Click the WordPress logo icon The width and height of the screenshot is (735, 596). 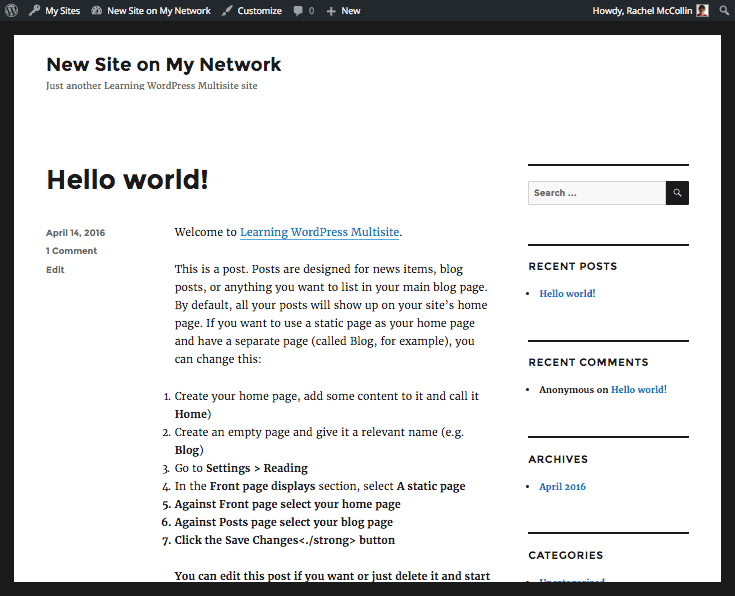tap(11, 10)
